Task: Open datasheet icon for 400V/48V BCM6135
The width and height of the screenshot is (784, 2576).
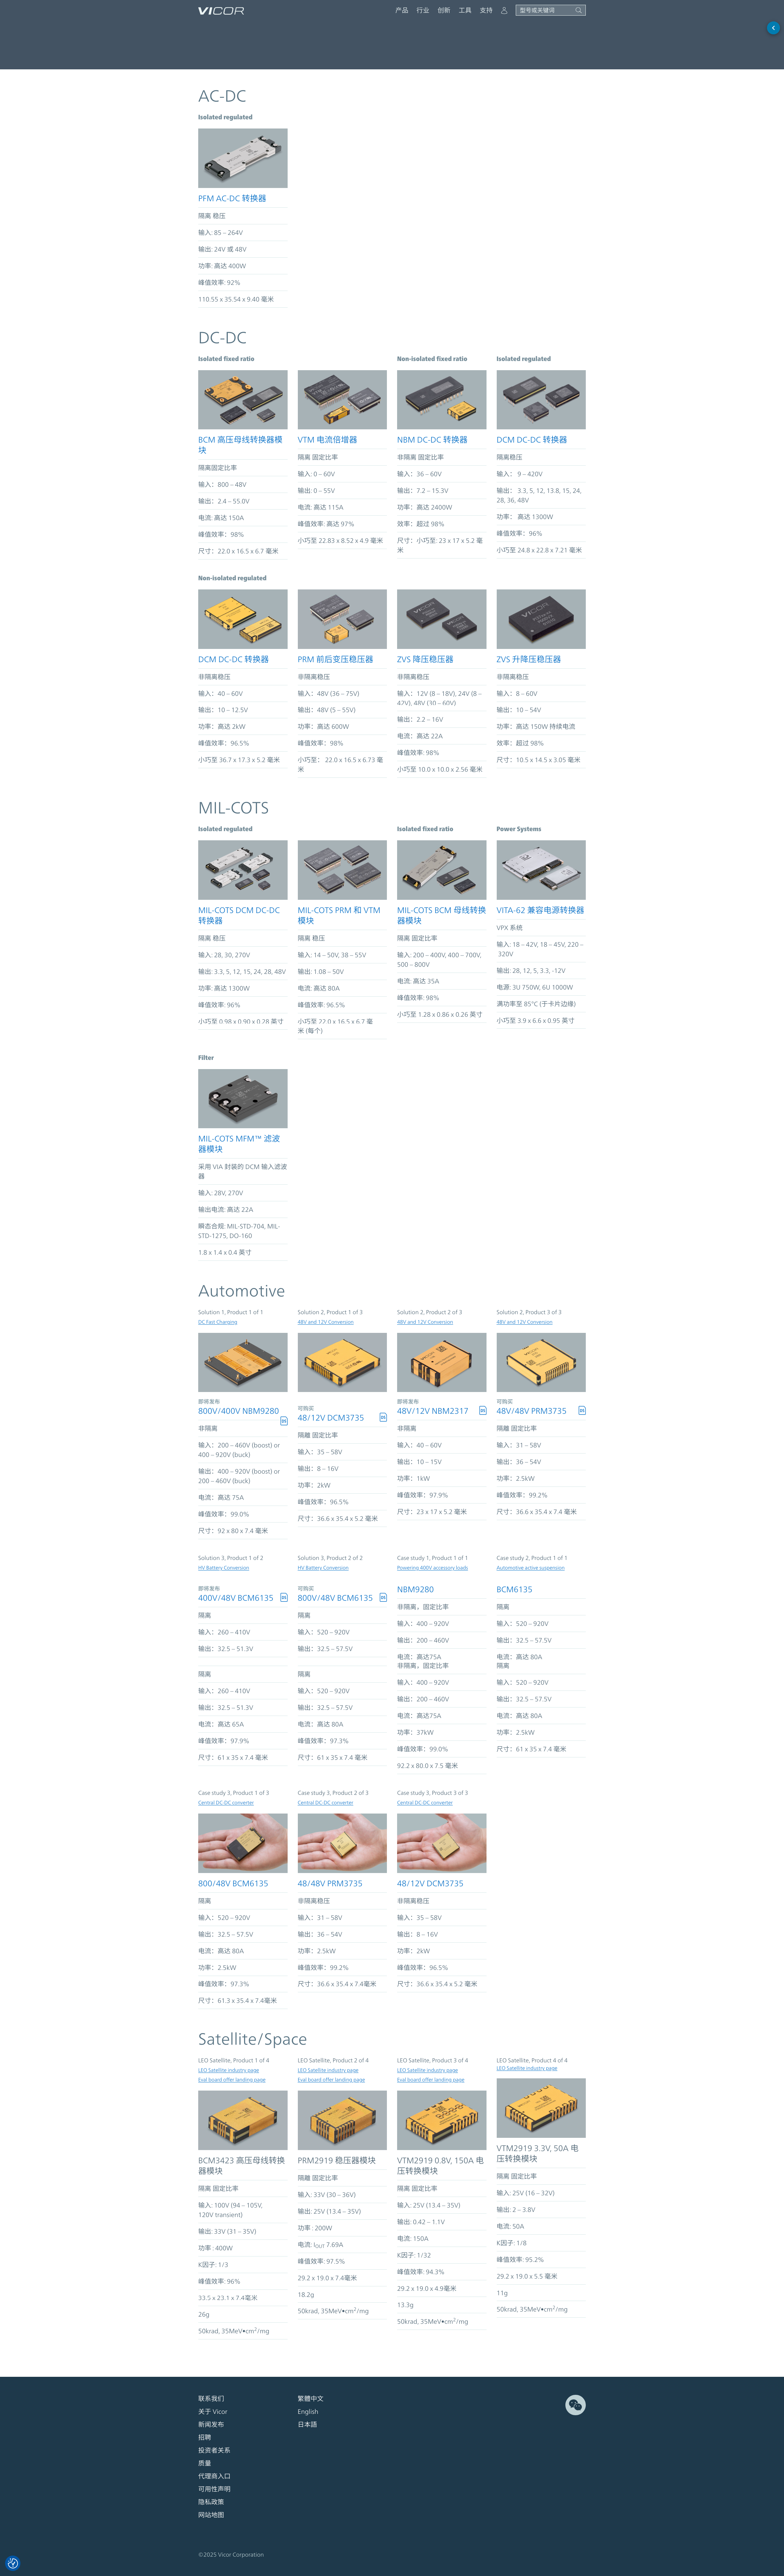Action: [284, 1597]
